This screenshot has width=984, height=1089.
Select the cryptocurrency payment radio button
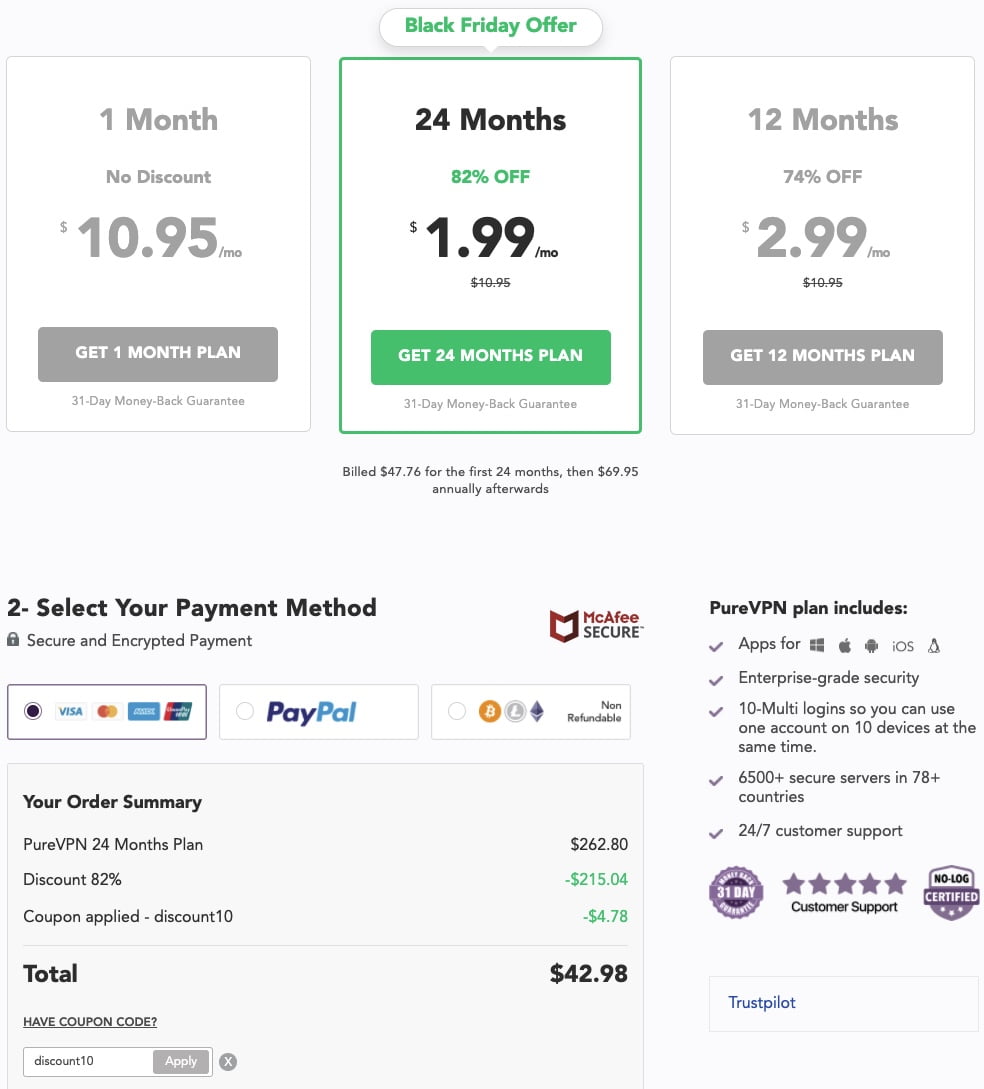click(x=457, y=711)
